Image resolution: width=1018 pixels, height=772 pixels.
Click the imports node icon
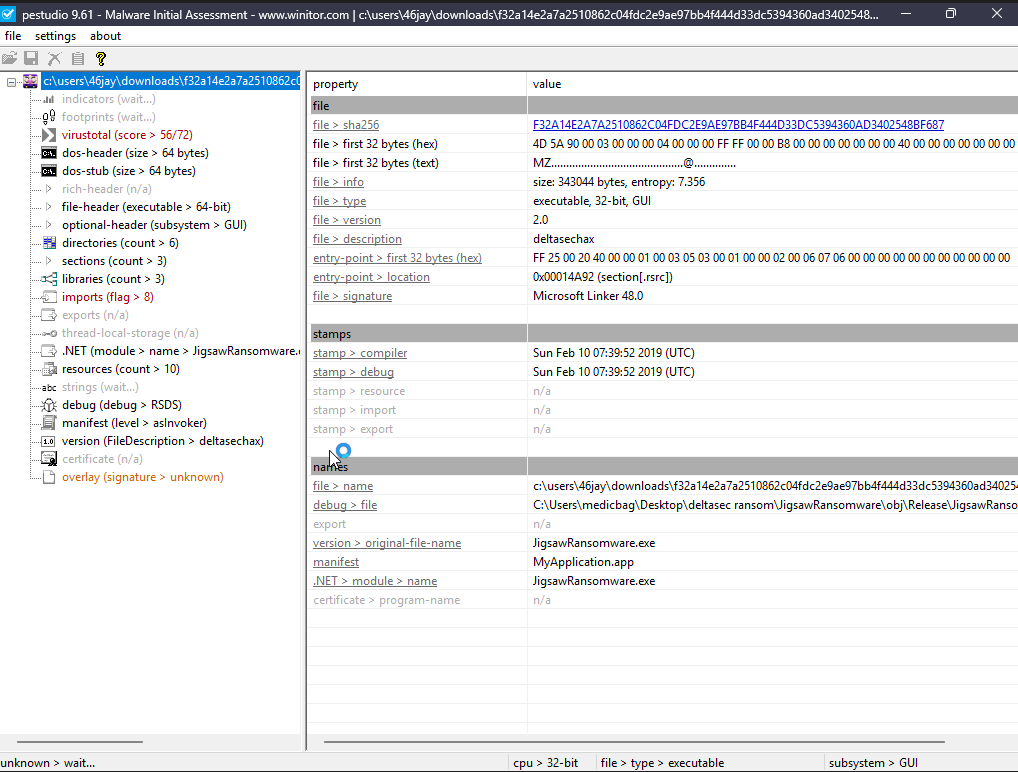(49, 297)
